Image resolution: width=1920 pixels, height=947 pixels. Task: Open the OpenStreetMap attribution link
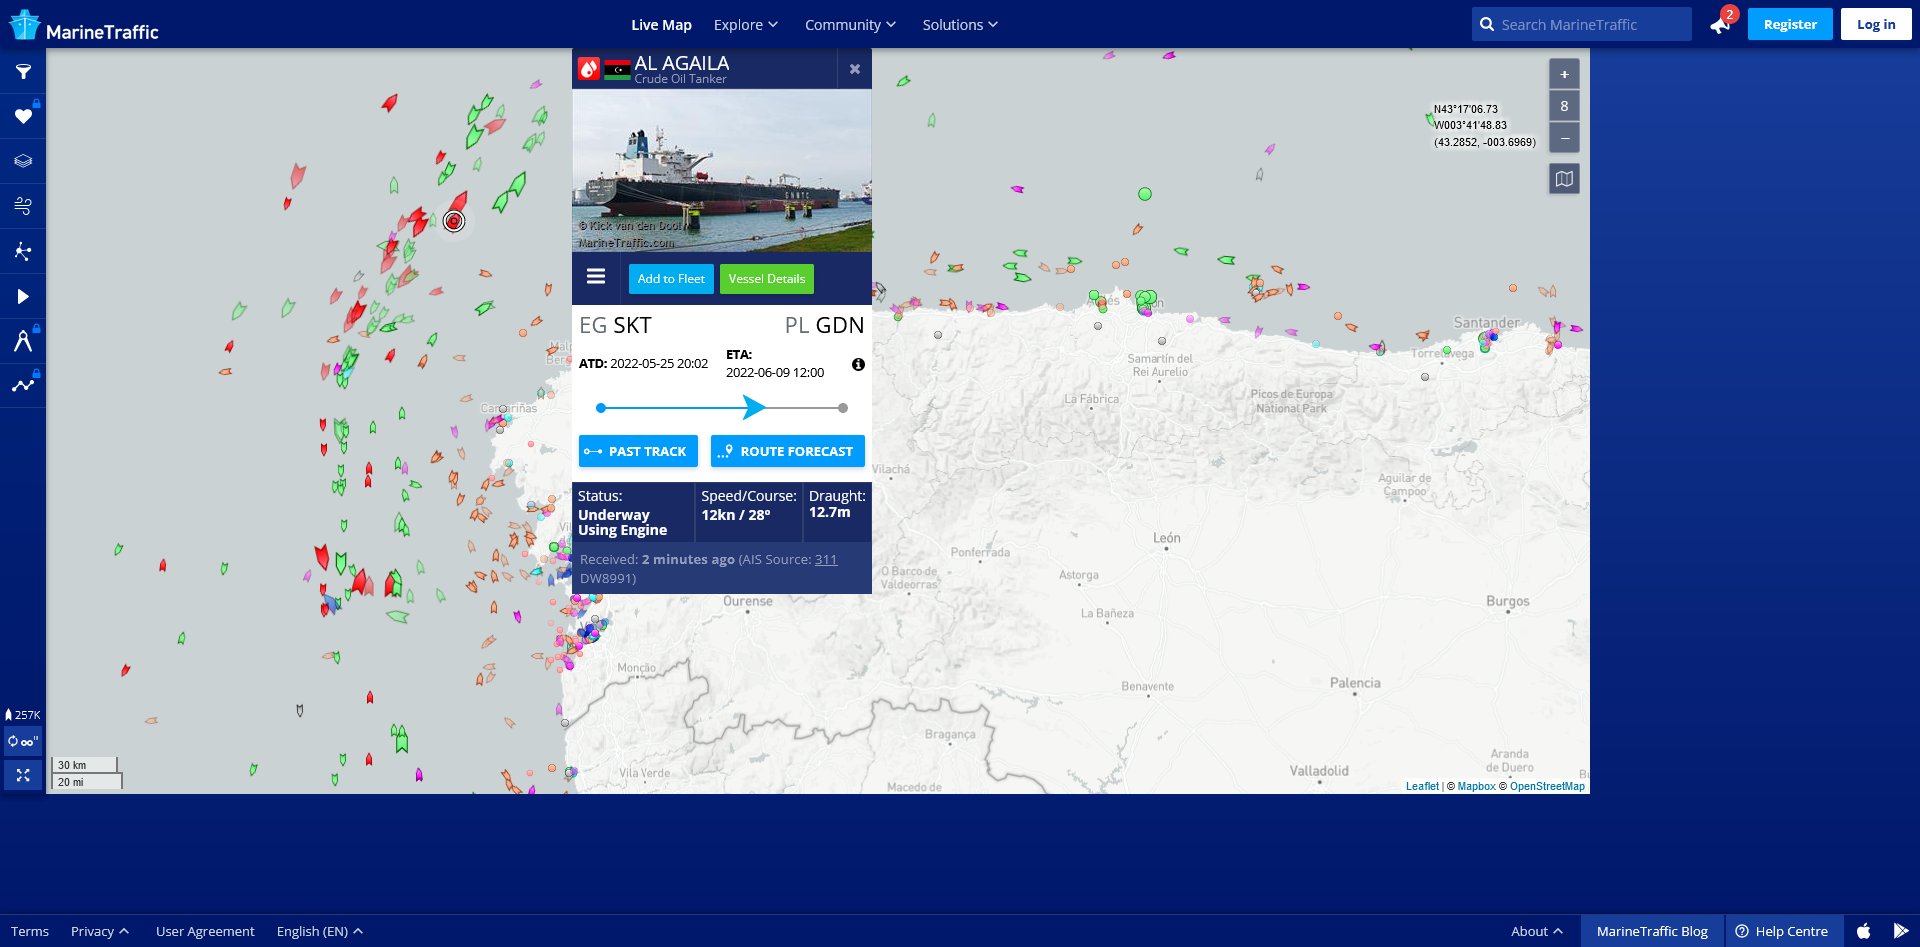tap(1547, 787)
